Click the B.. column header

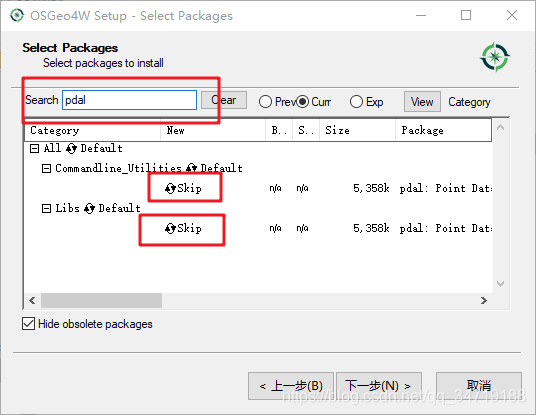click(279, 130)
